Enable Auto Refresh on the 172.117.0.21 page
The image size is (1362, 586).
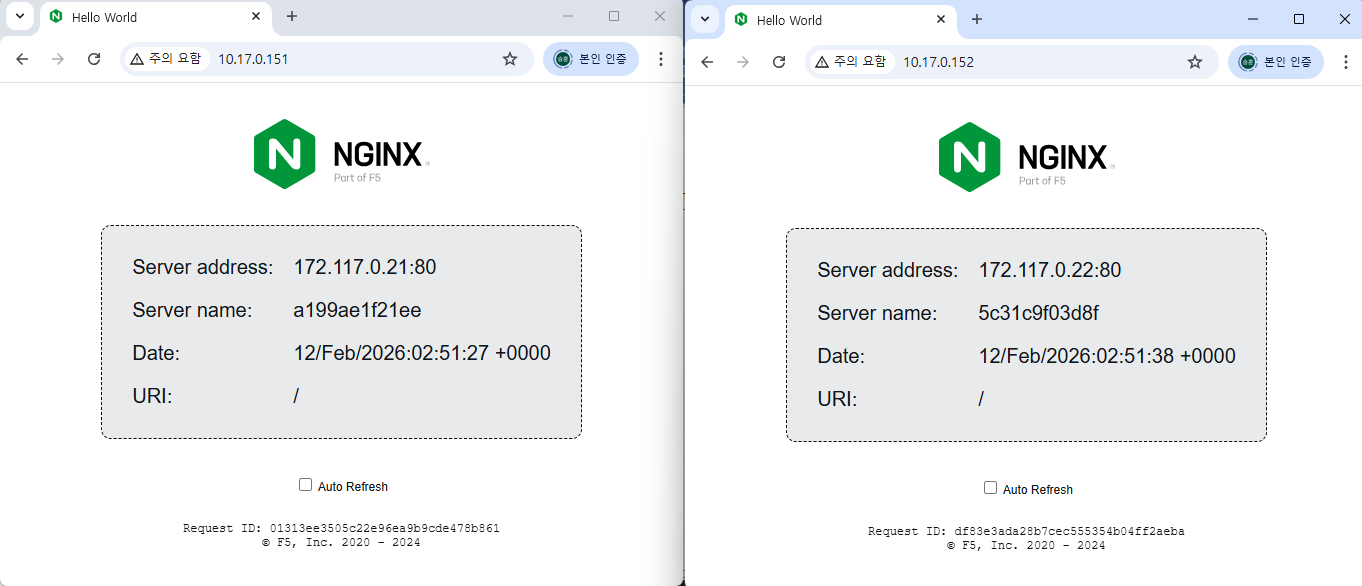click(306, 485)
